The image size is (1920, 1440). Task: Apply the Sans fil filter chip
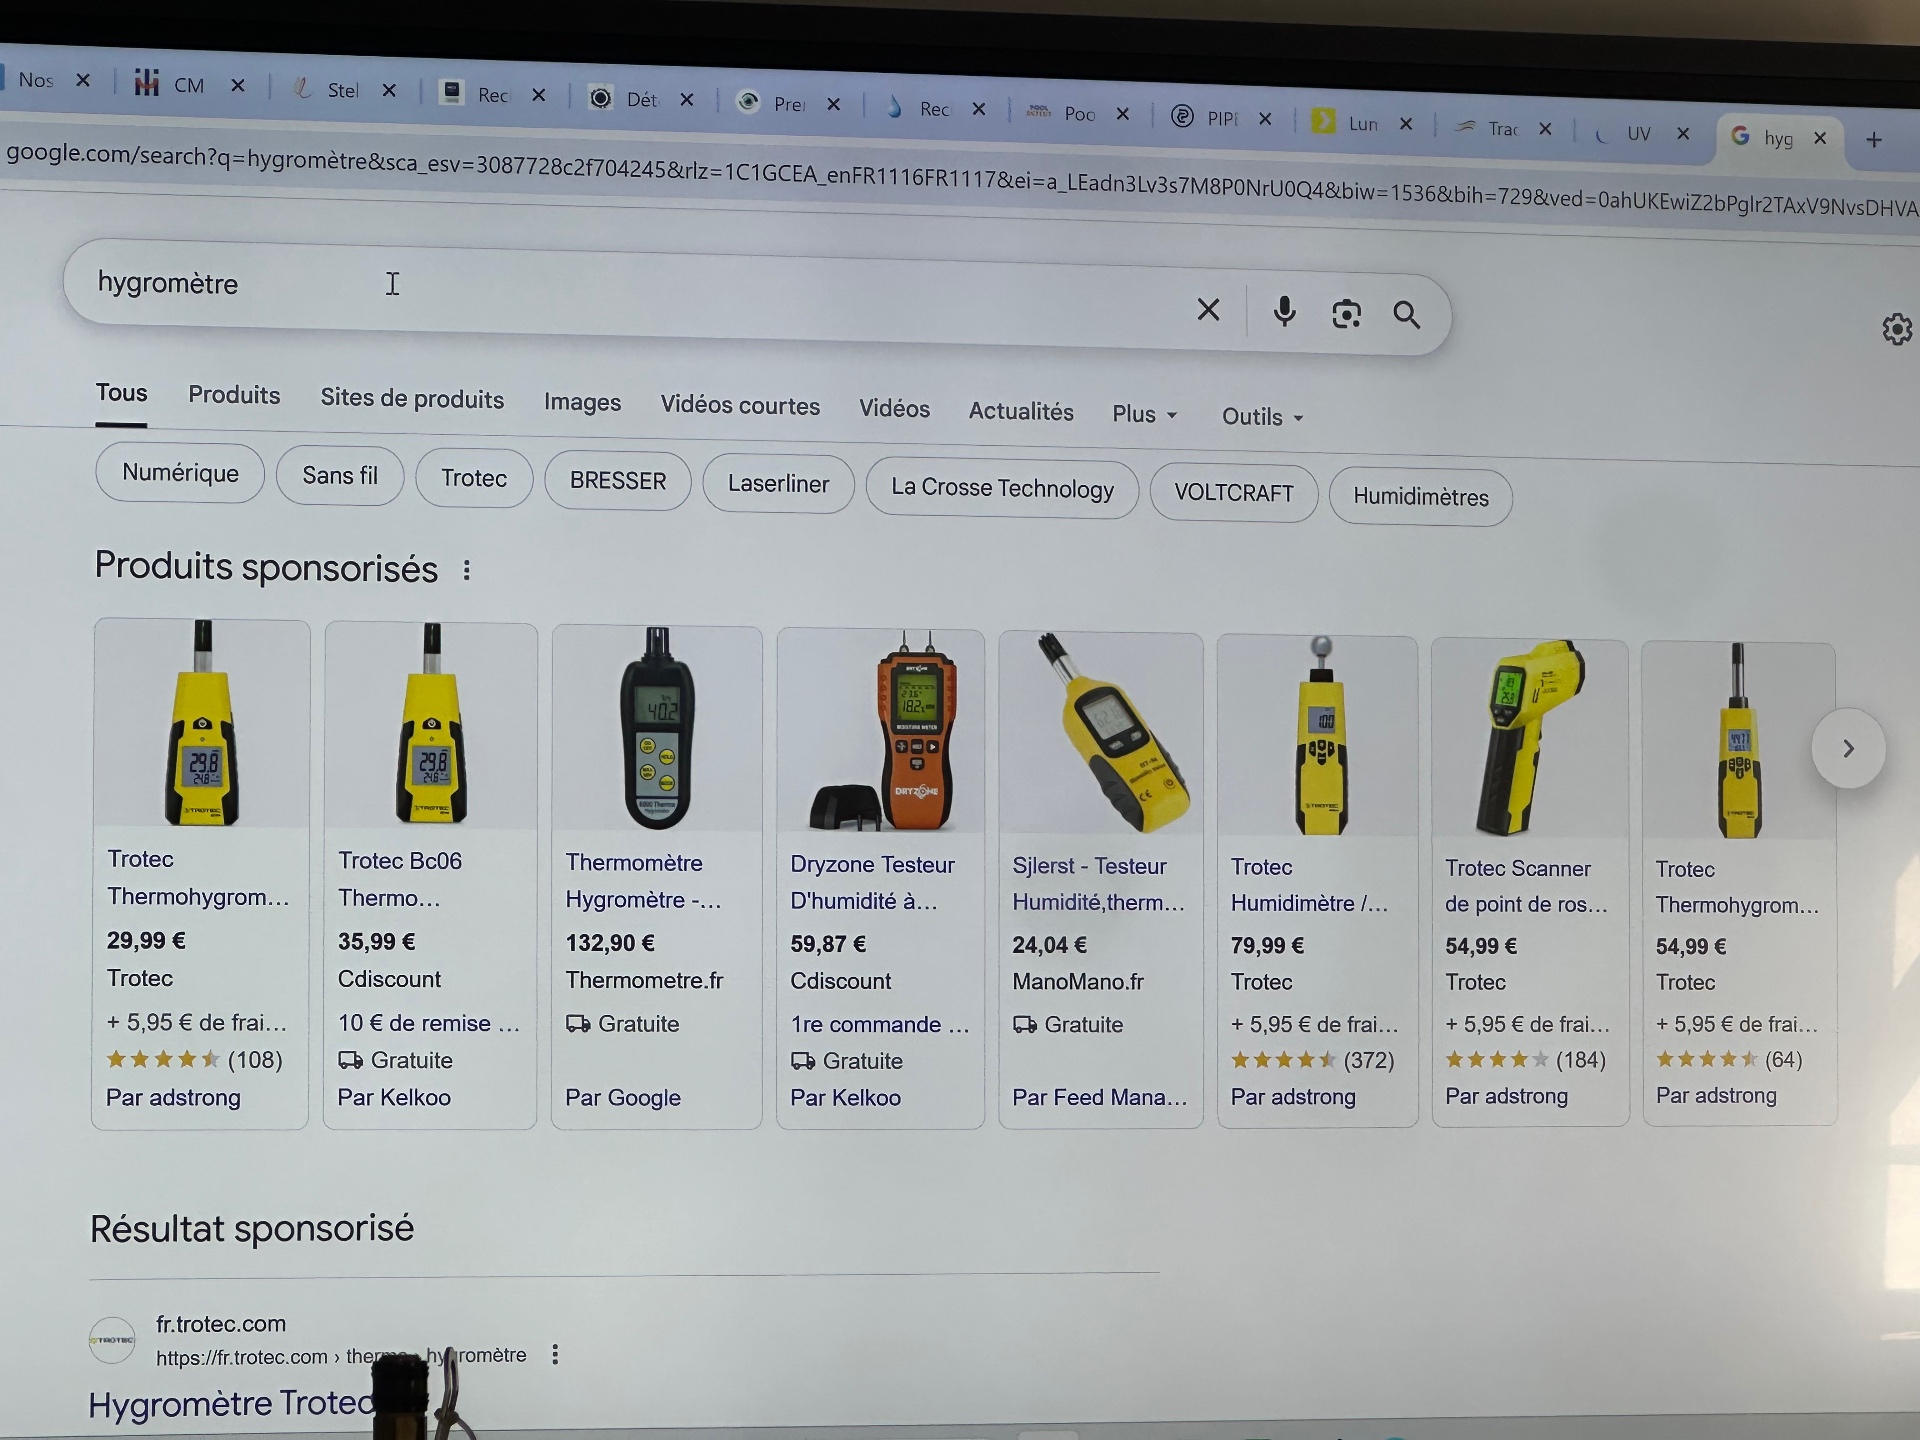pos(340,476)
